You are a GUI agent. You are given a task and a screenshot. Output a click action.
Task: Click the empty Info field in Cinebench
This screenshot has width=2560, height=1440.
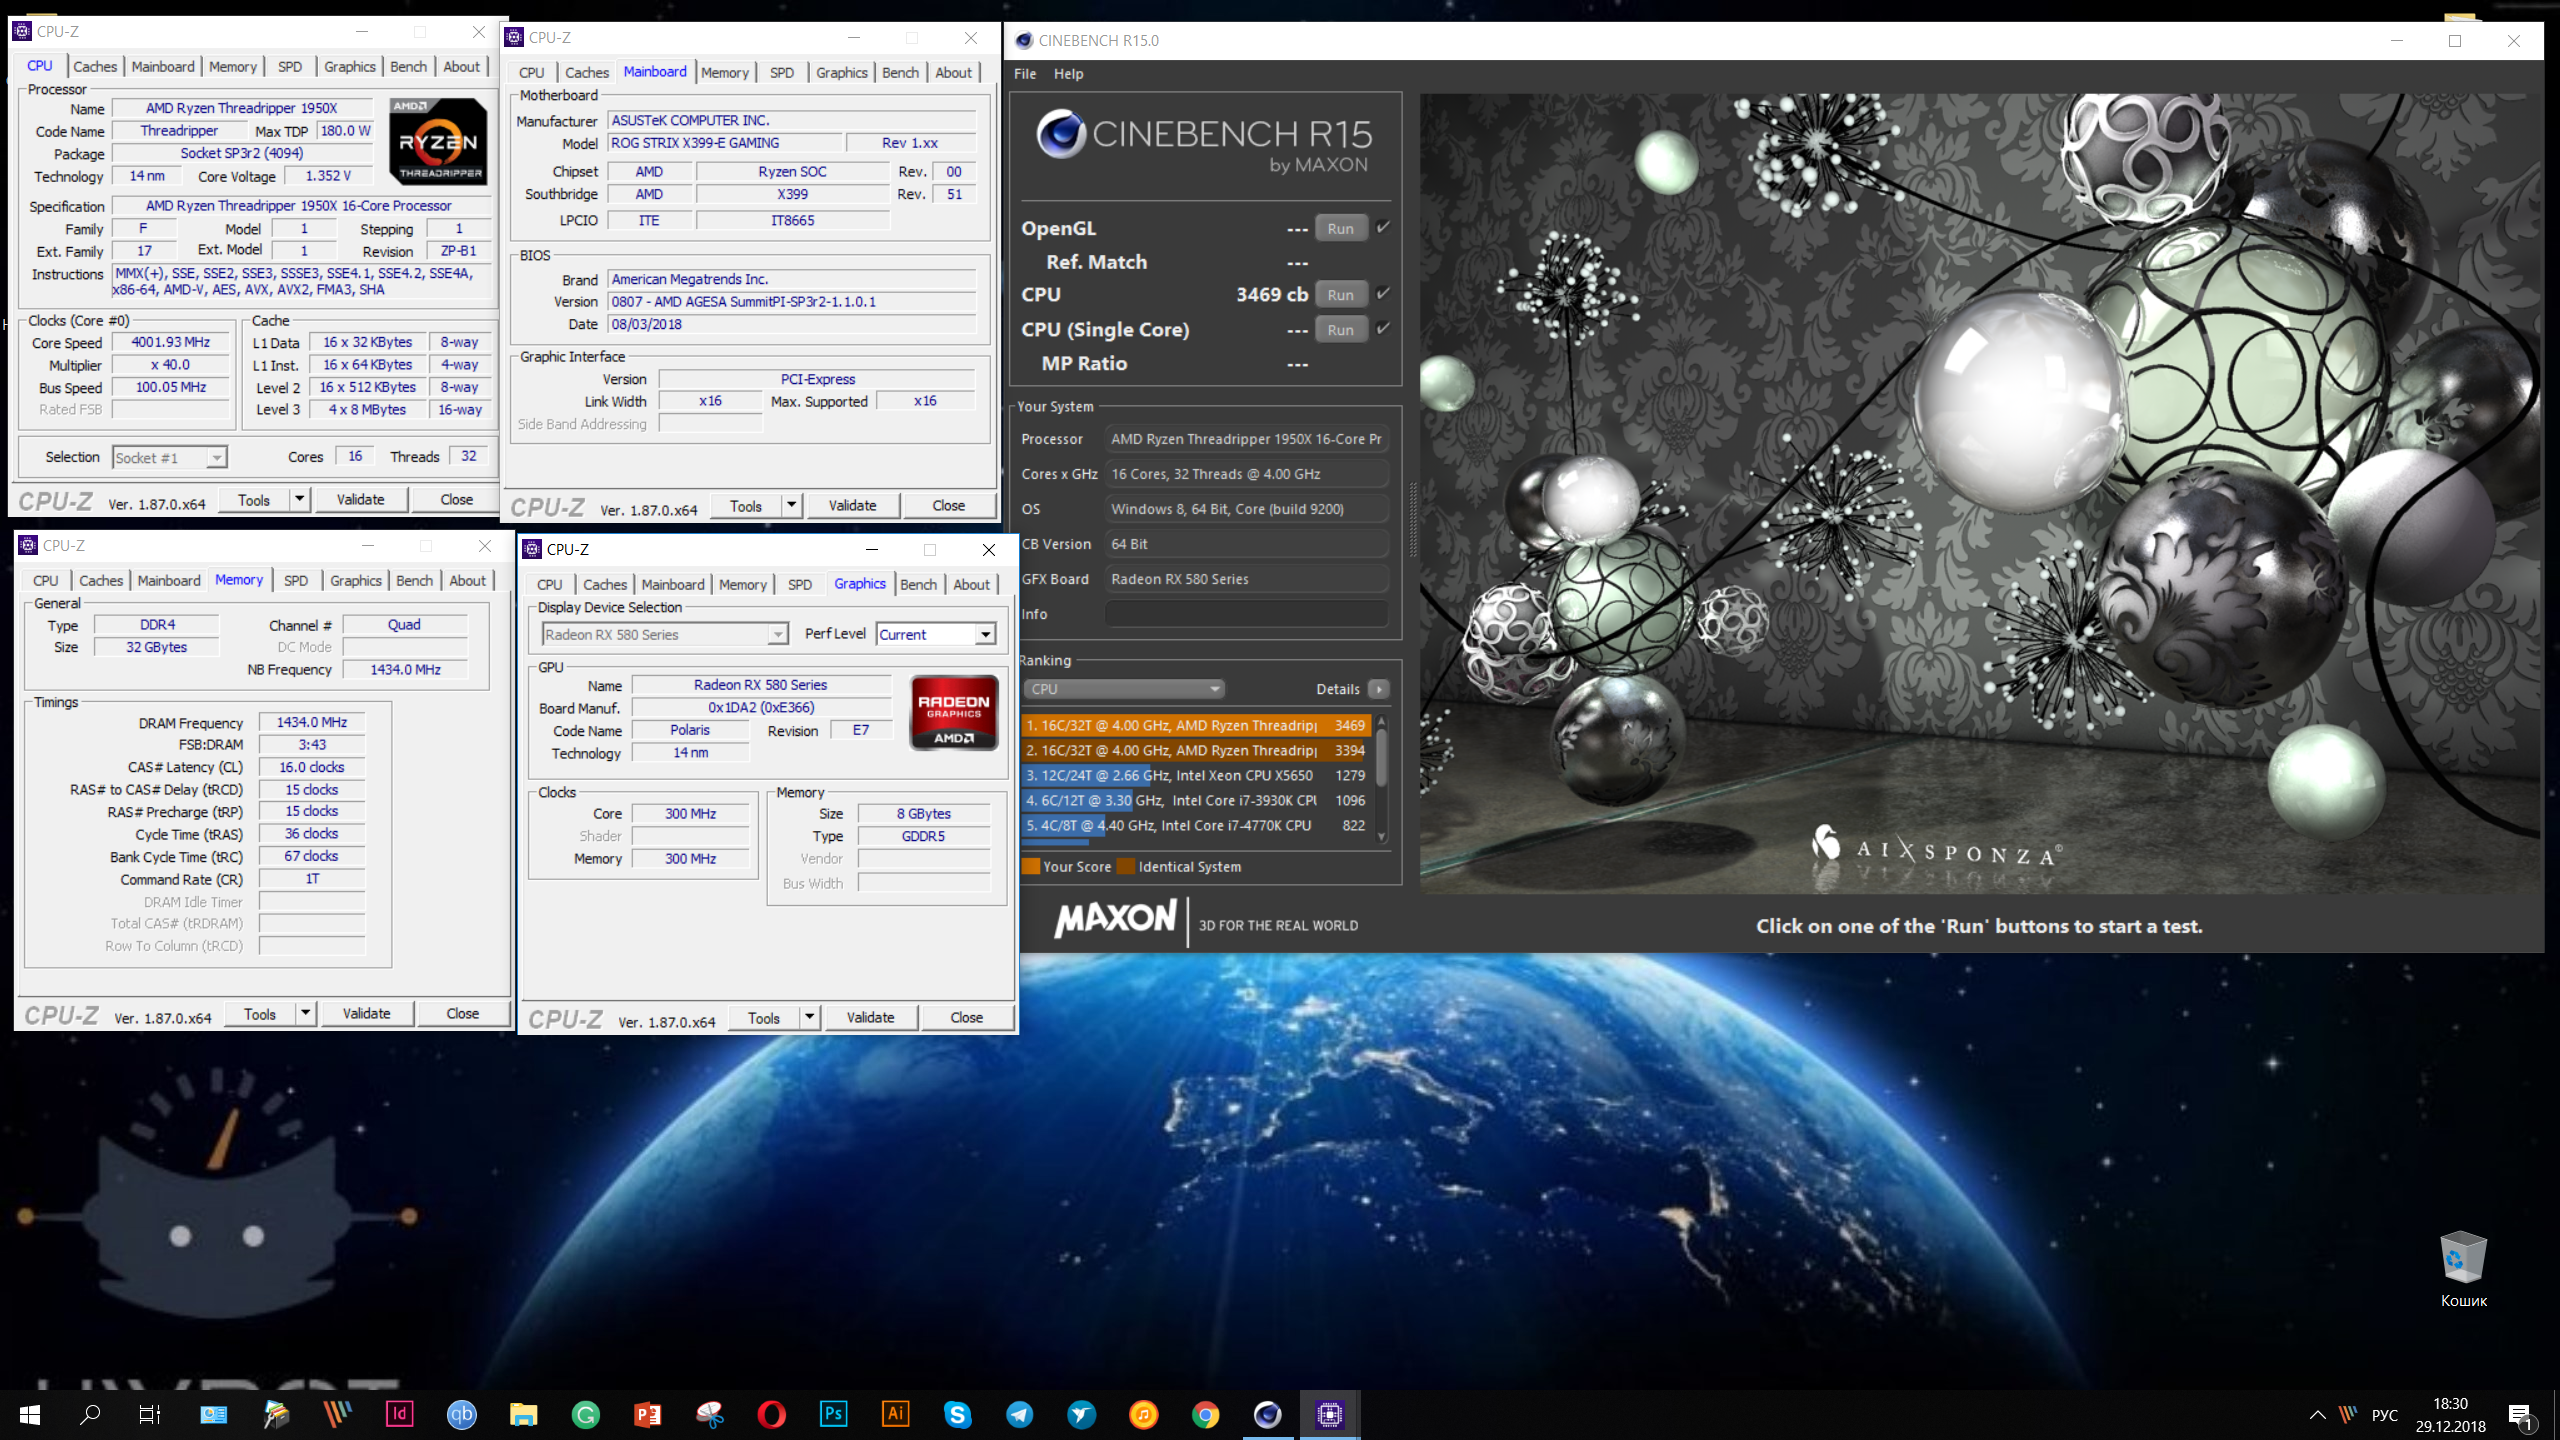(1246, 614)
